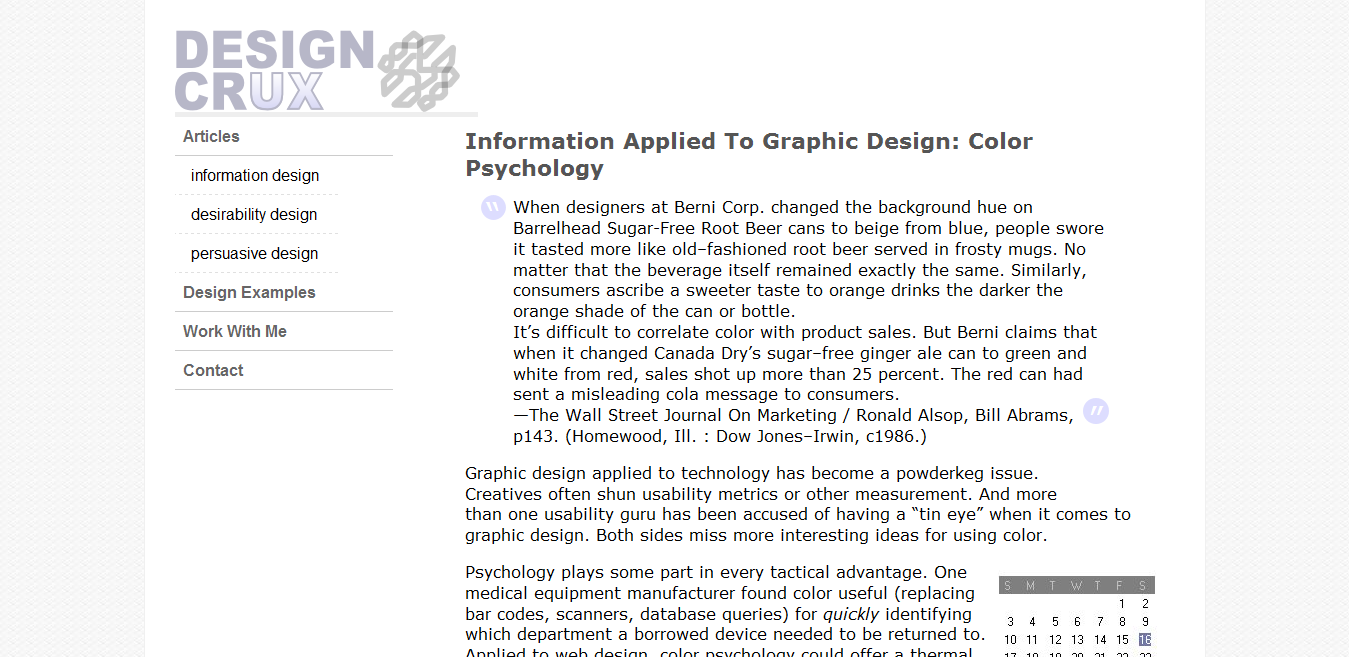Click date 3 in the calendar widget
This screenshot has height=657, width=1349.
click(1010, 621)
